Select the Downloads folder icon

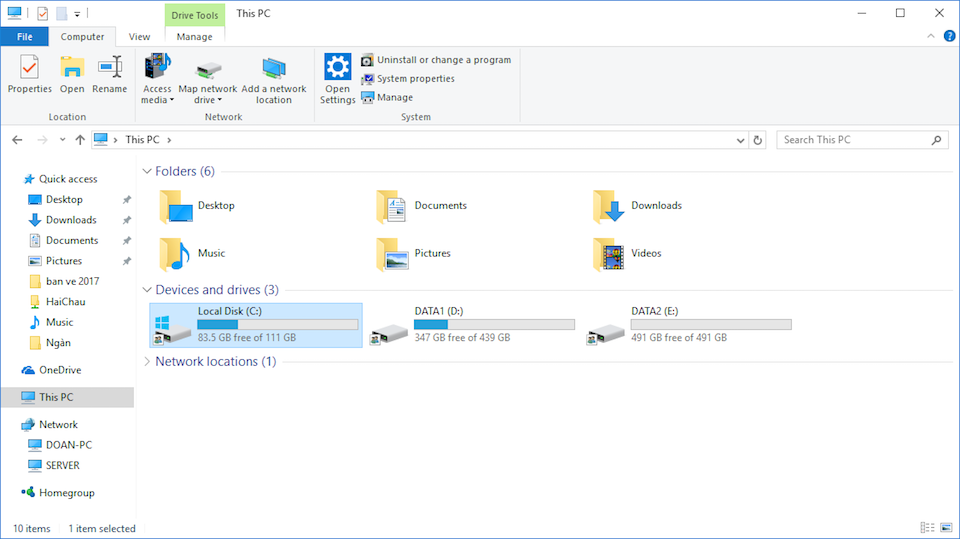pos(609,206)
